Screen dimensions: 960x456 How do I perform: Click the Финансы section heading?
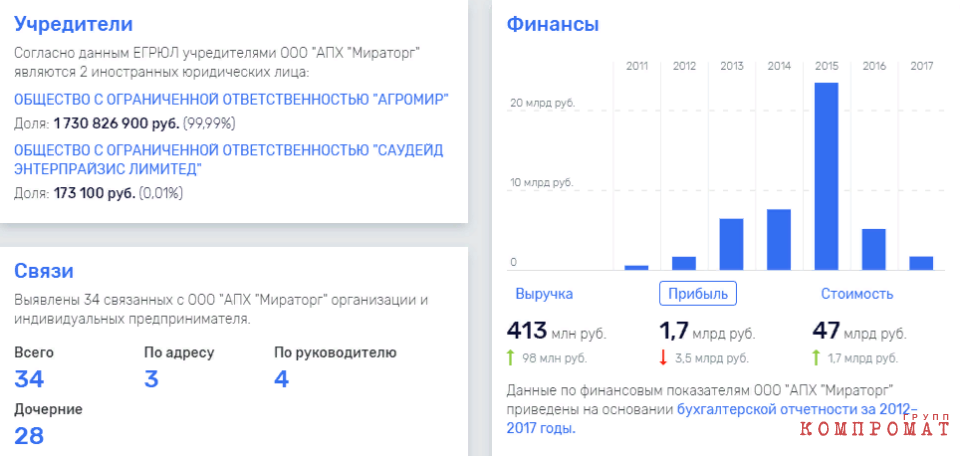553,24
